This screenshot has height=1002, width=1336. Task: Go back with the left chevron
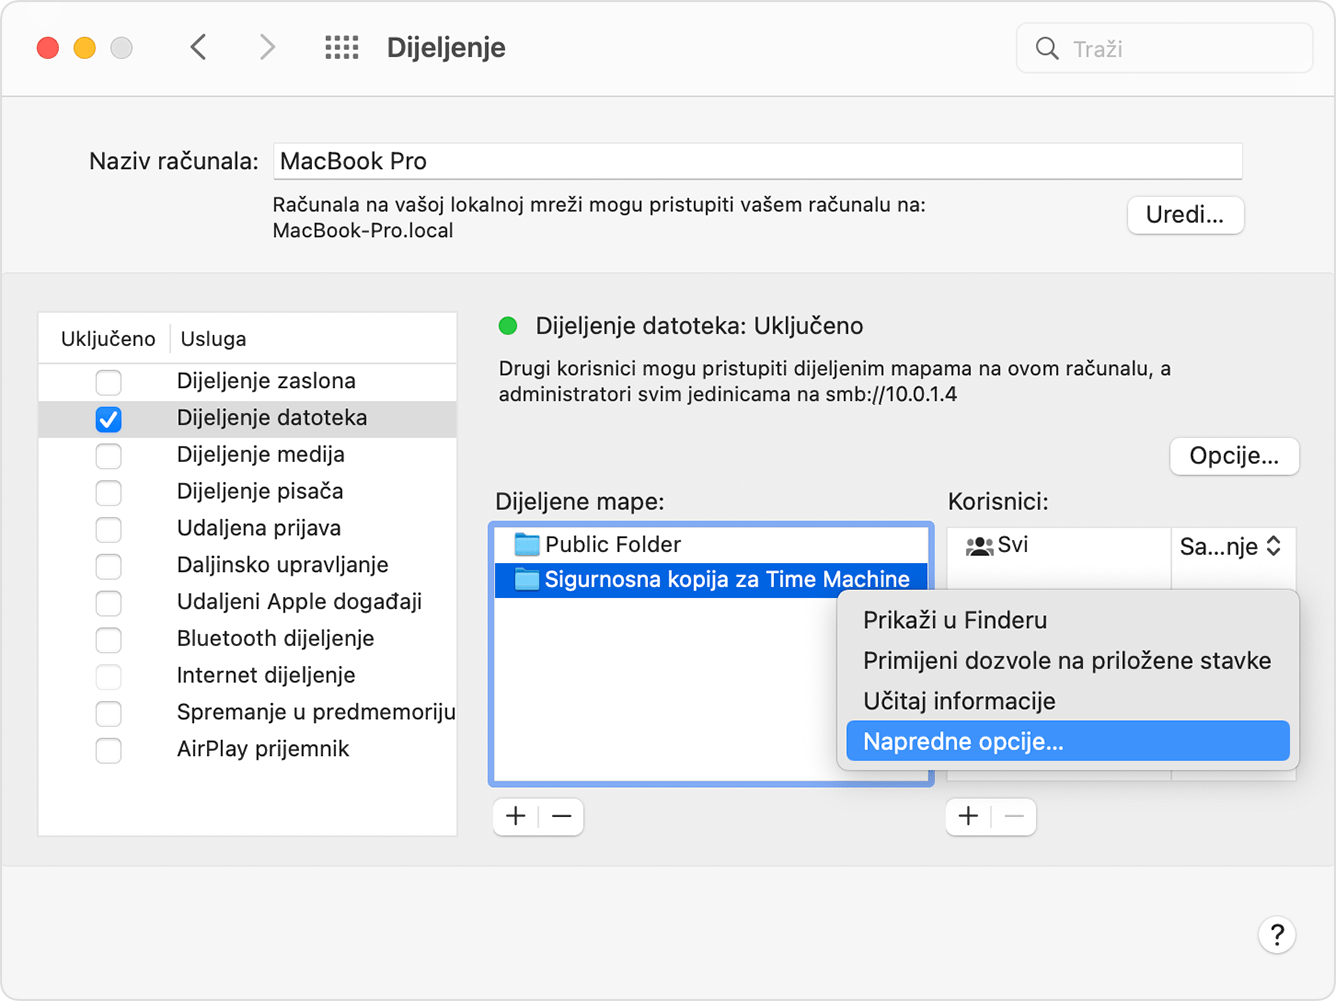pos(199,47)
